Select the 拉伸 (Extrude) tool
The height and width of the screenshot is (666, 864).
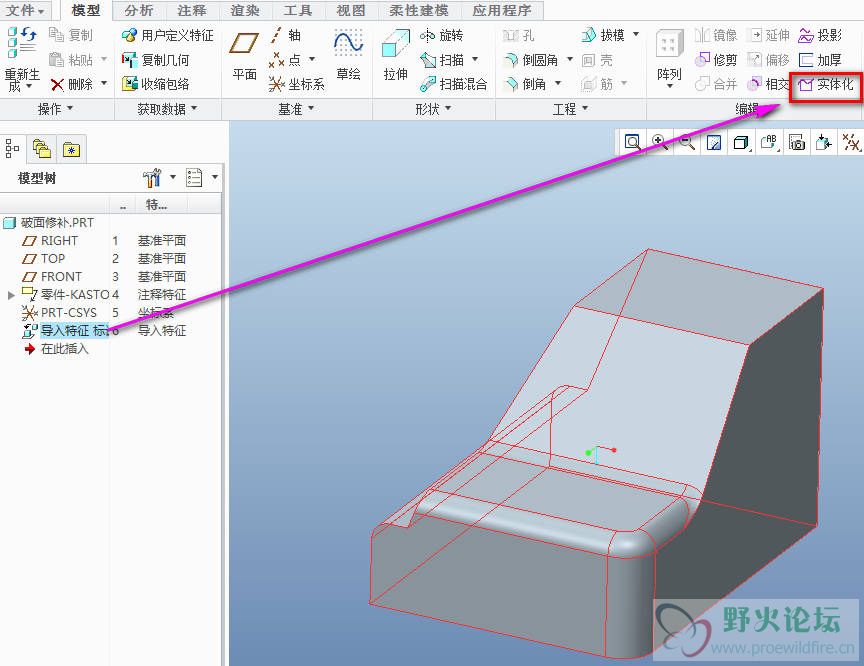(x=396, y=56)
